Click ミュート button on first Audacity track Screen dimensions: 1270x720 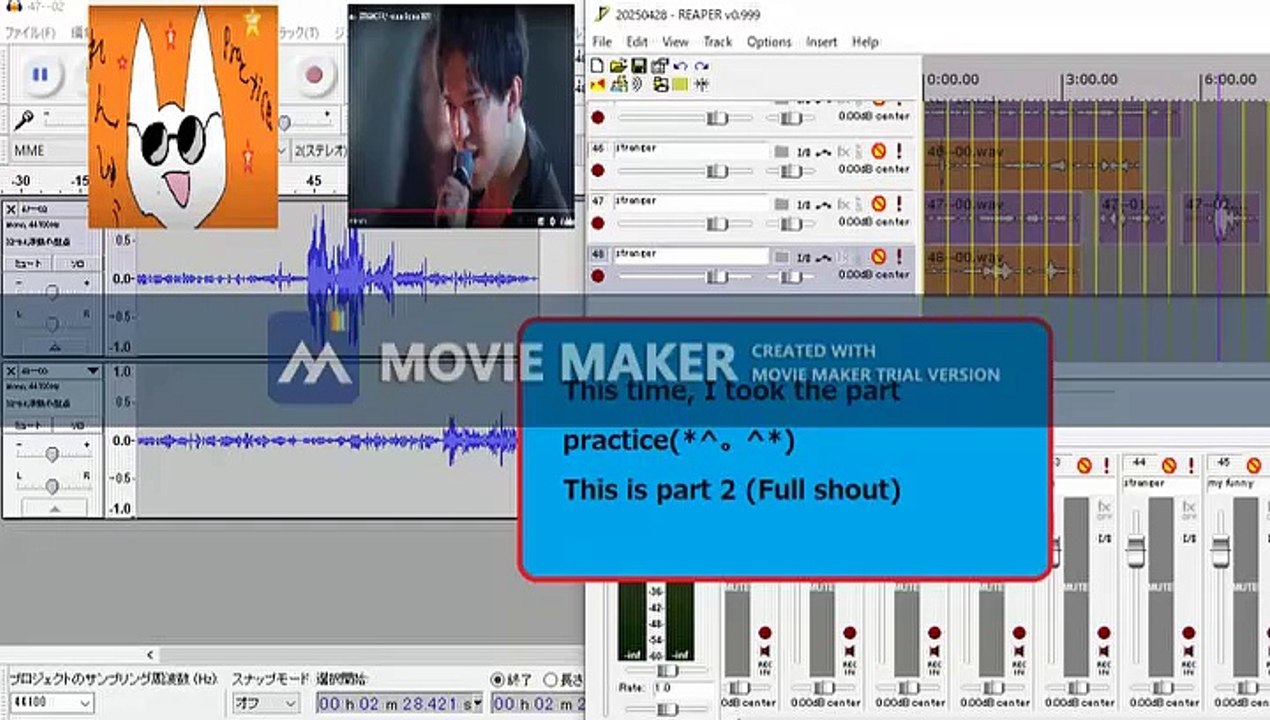point(28,264)
